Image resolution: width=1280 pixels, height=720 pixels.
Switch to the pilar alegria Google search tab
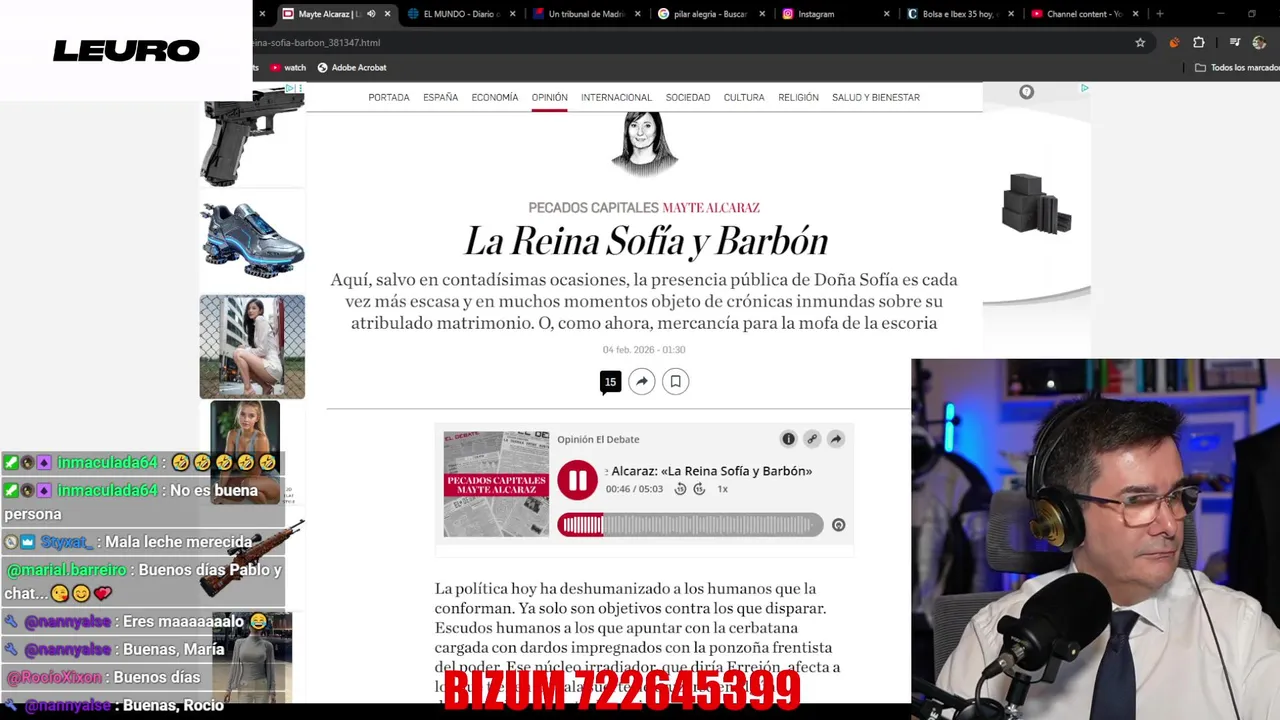pos(710,14)
